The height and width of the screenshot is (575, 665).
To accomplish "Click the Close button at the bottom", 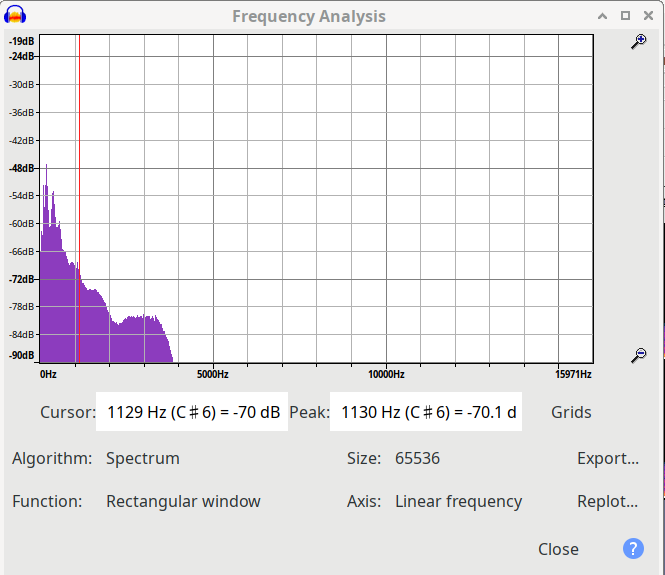I will 558,549.
